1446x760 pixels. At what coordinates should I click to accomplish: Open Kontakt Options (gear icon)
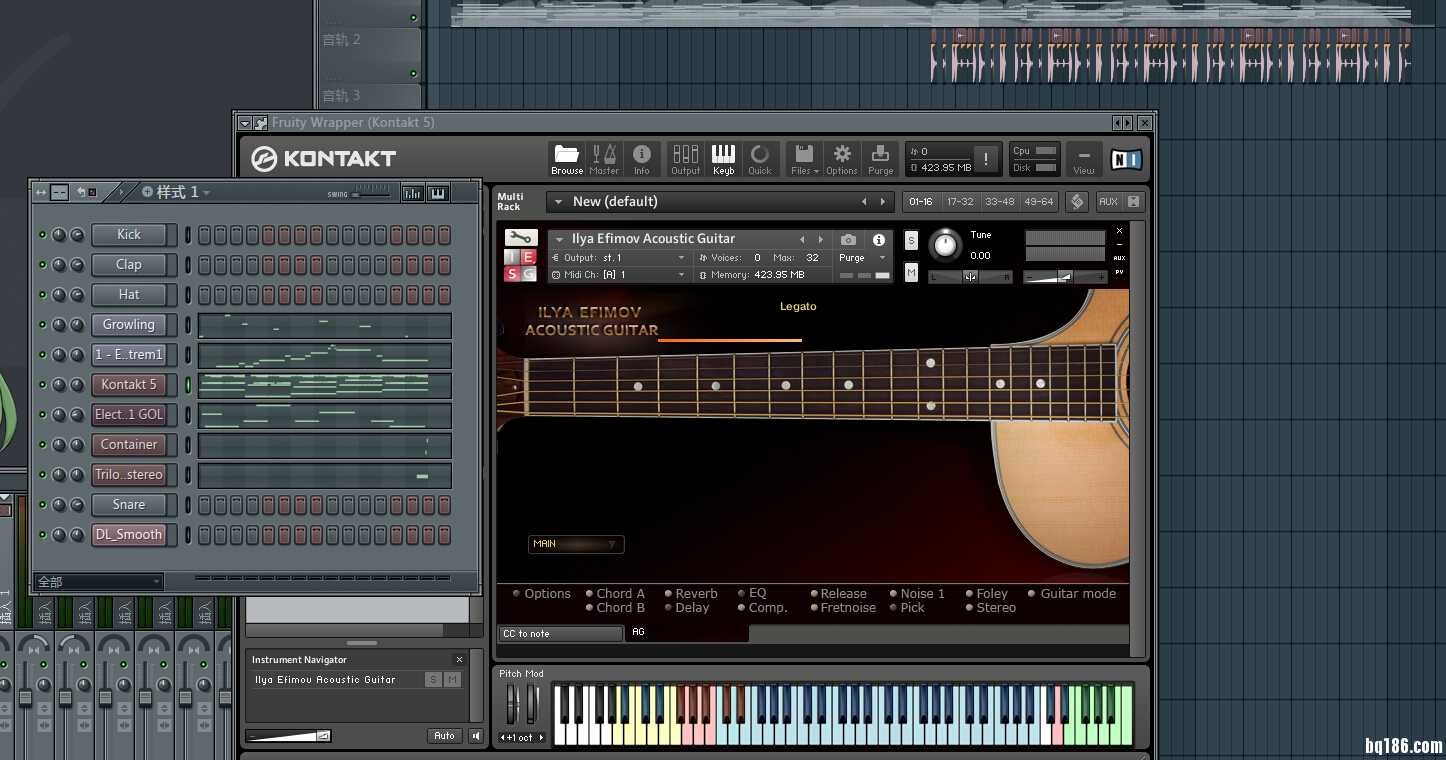[x=842, y=159]
